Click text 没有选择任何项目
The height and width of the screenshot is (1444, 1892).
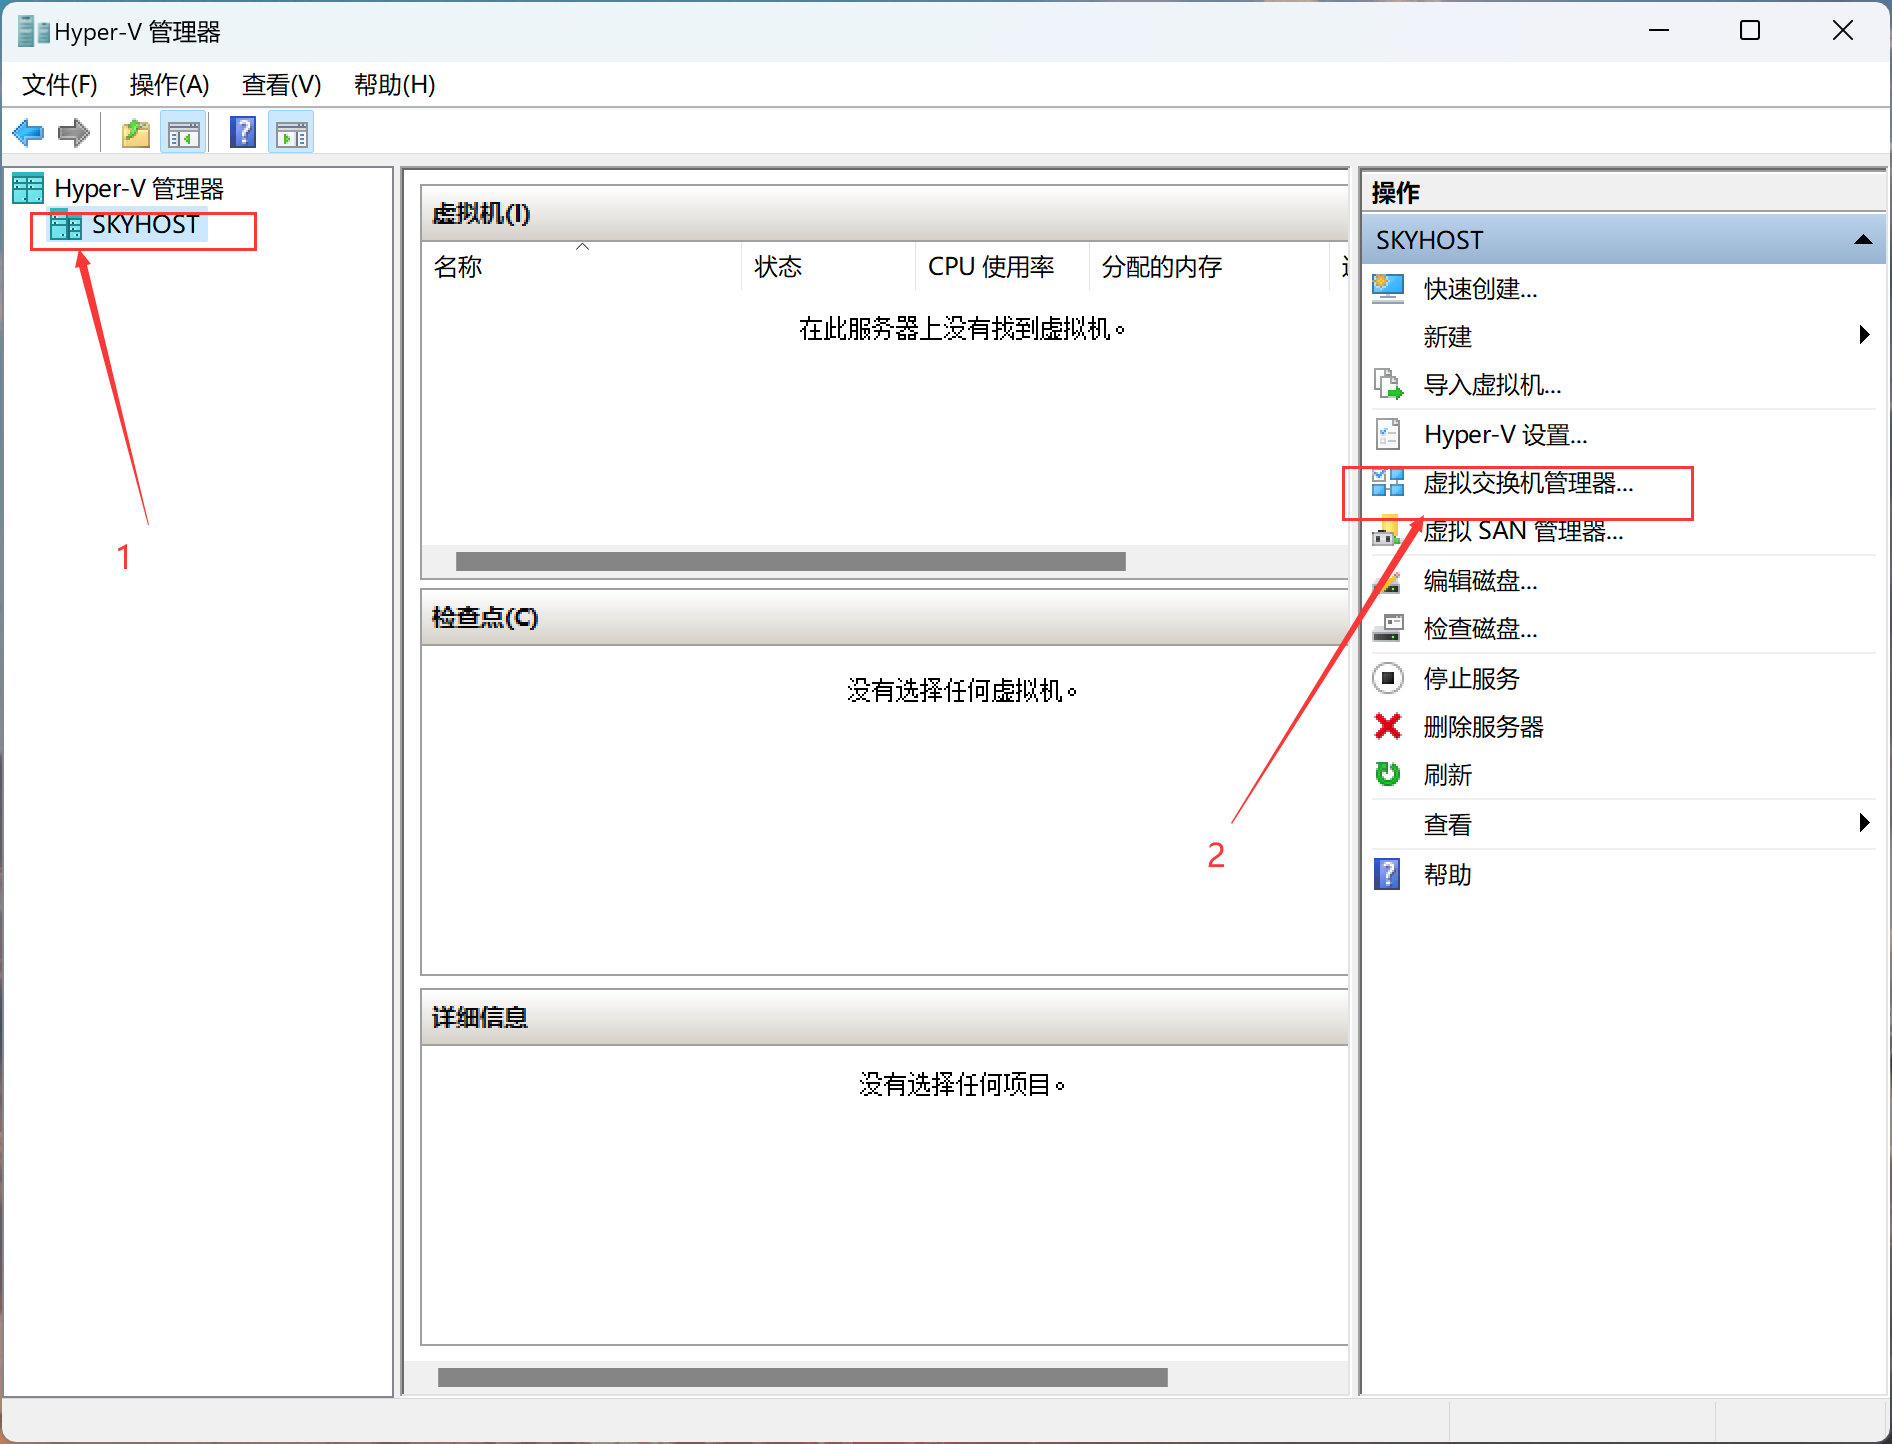[962, 1084]
